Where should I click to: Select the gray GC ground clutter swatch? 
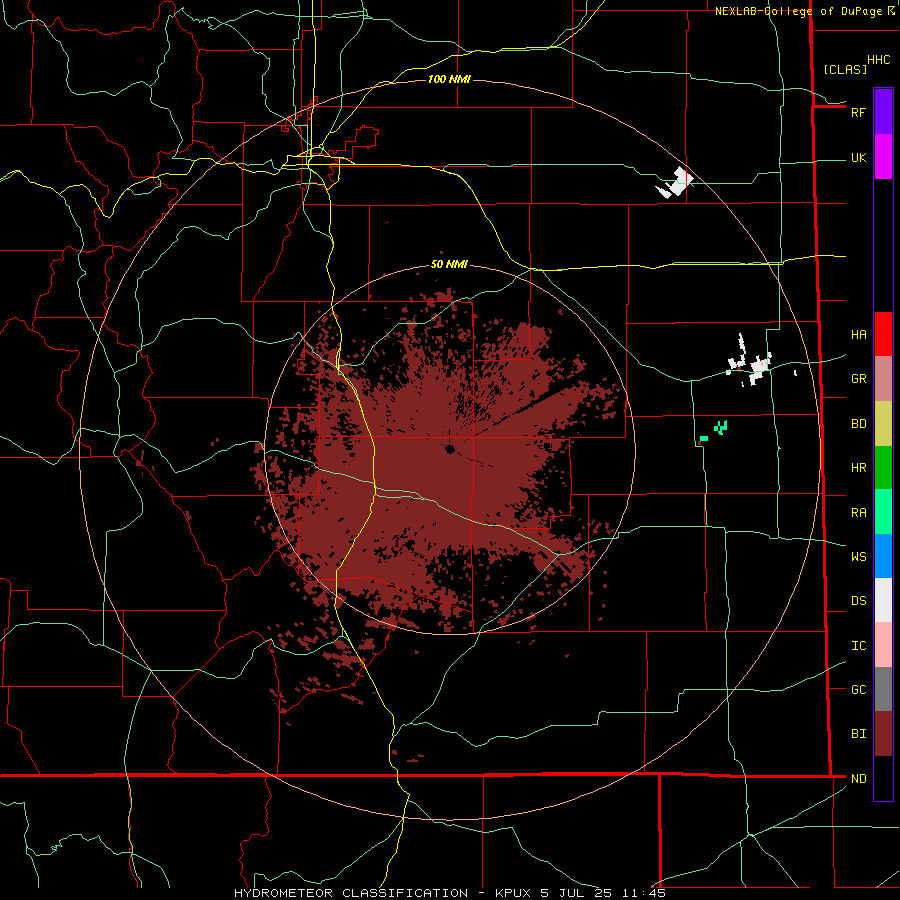pos(883,689)
